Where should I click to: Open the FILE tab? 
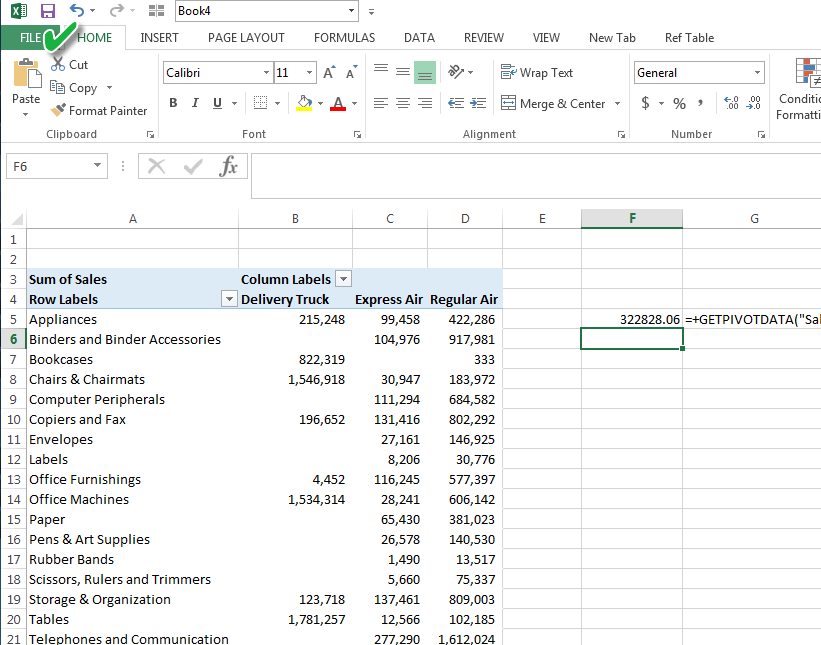click(x=30, y=38)
